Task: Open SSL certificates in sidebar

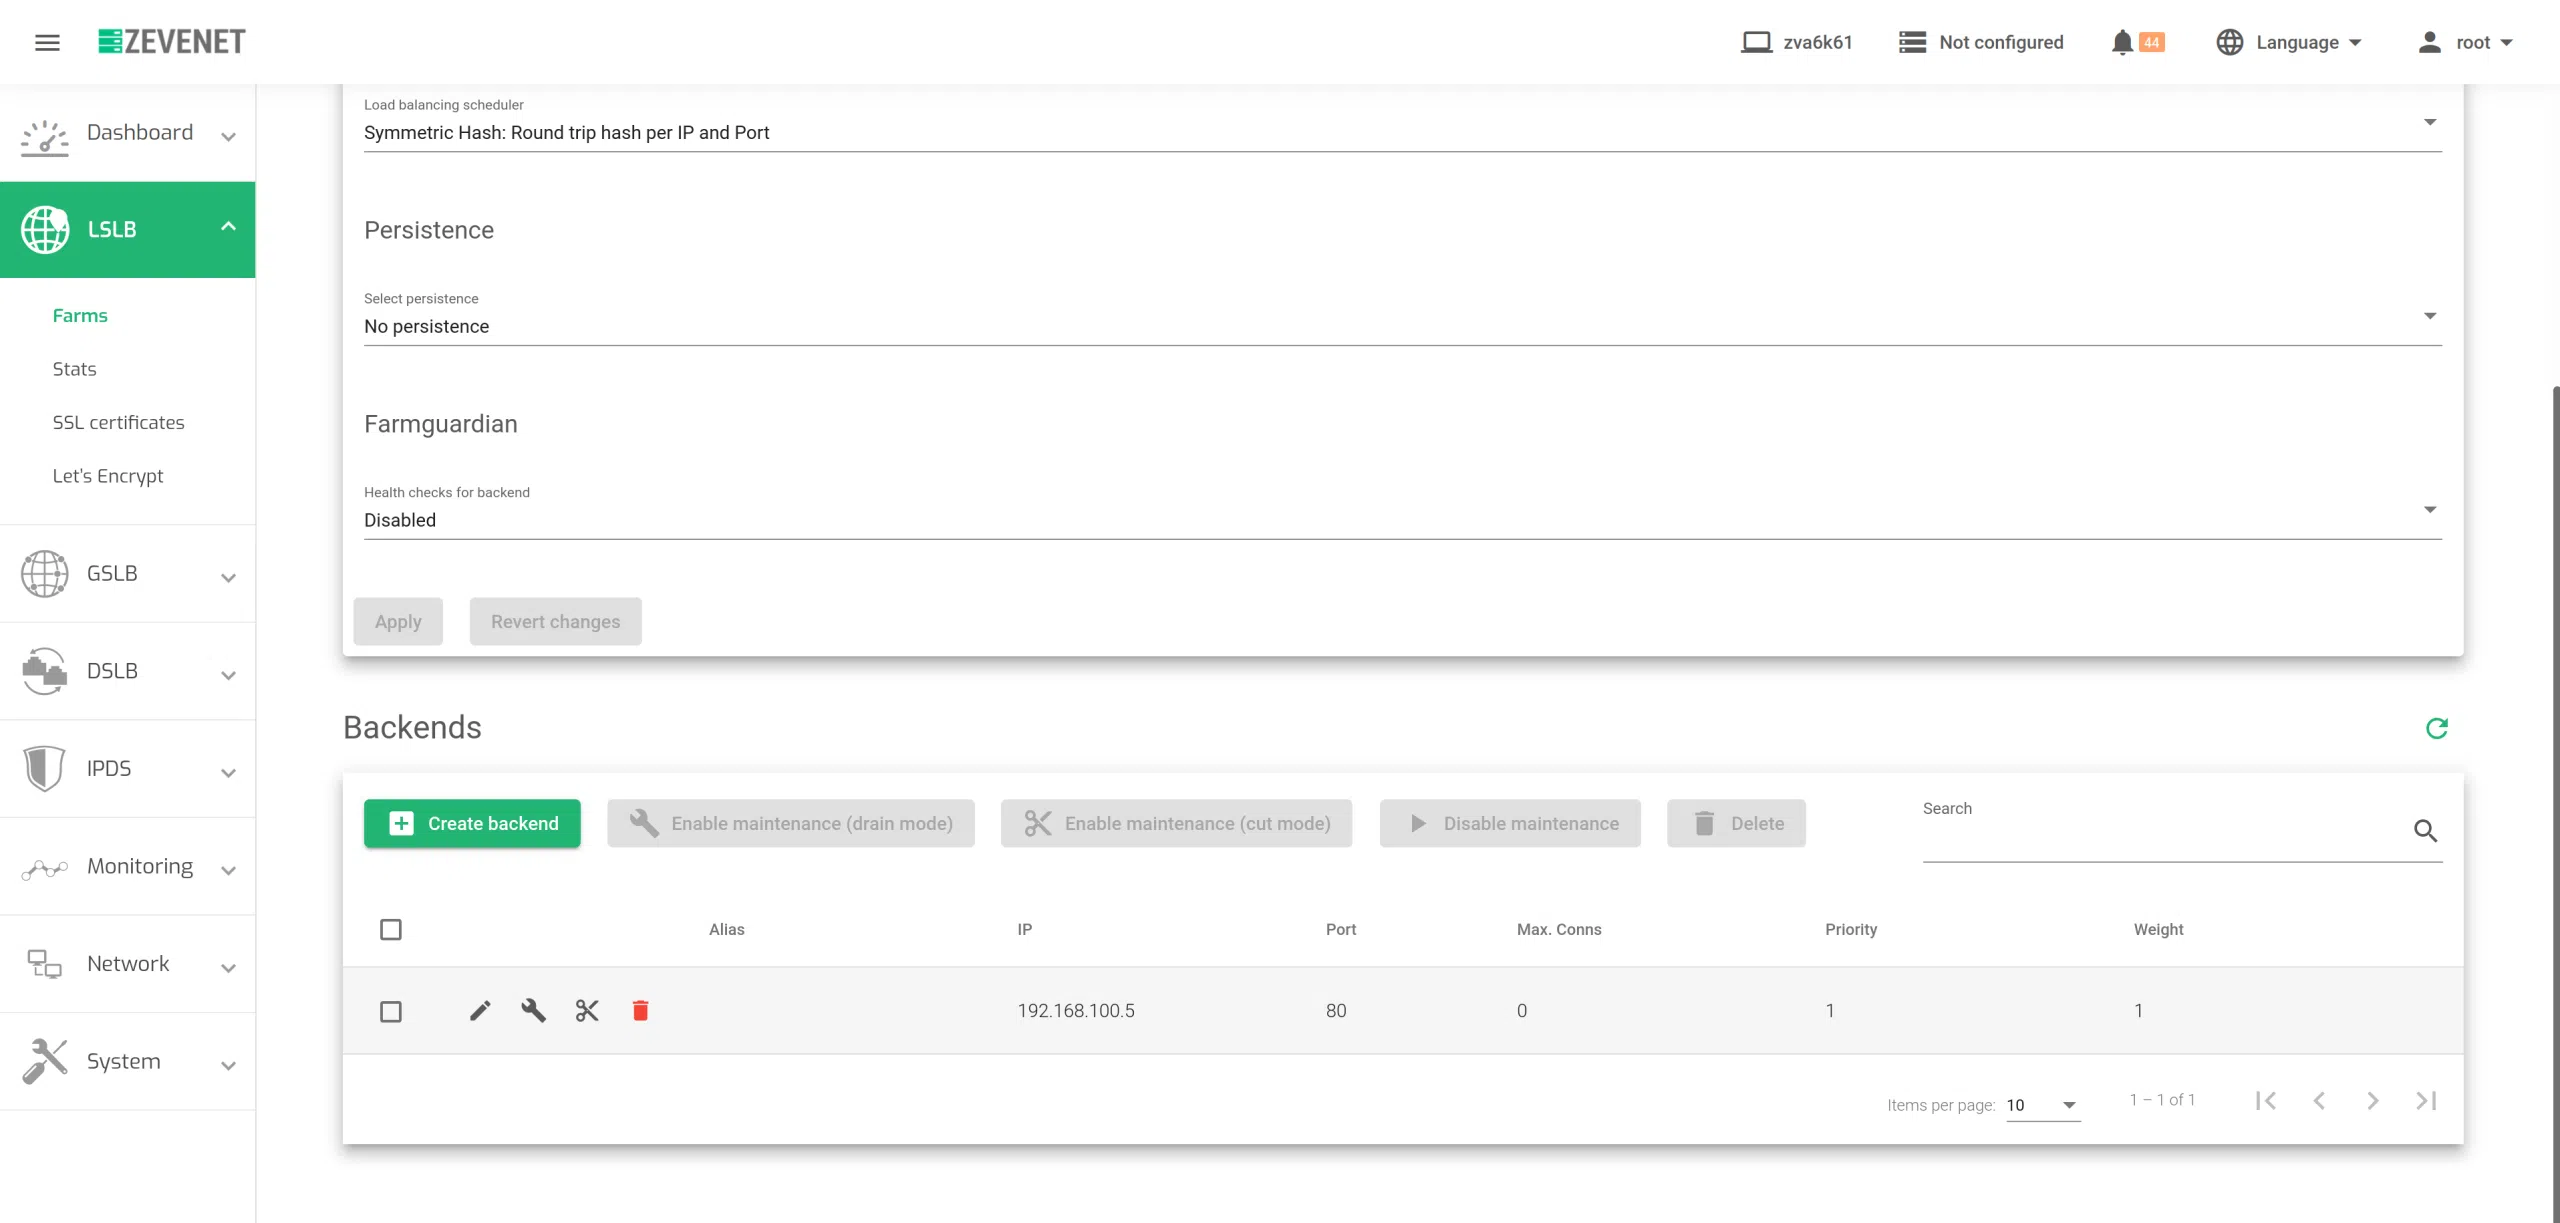Action: 118,422
